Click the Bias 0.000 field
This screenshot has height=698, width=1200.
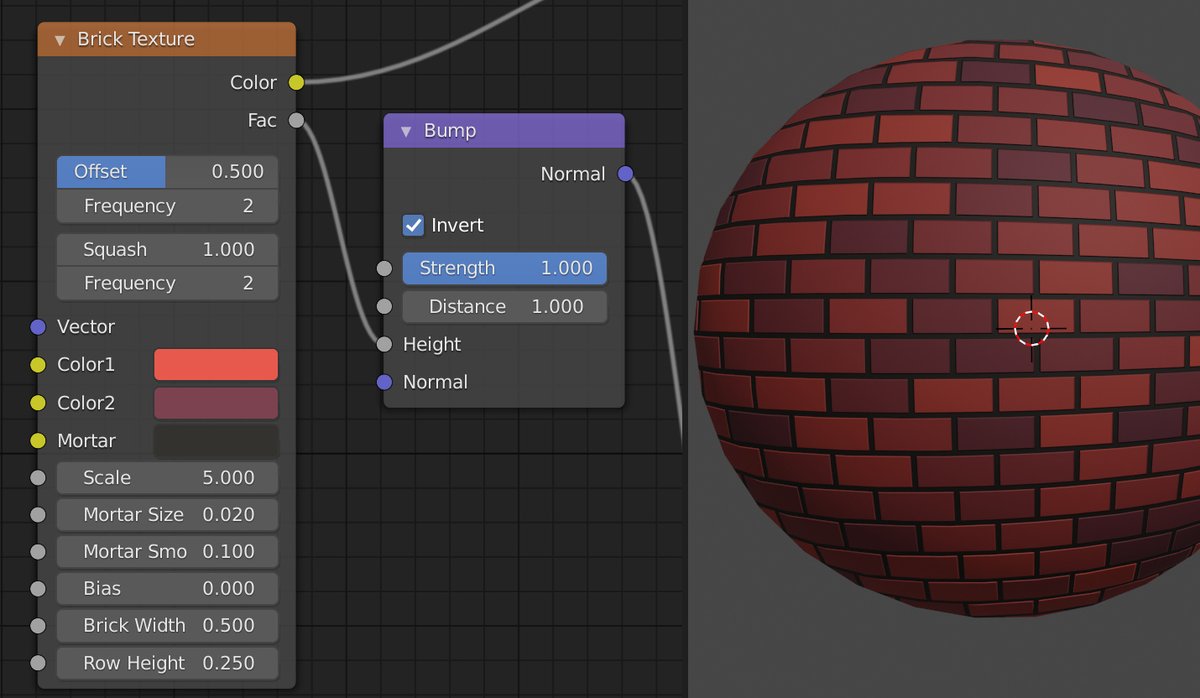click(167, 589)
